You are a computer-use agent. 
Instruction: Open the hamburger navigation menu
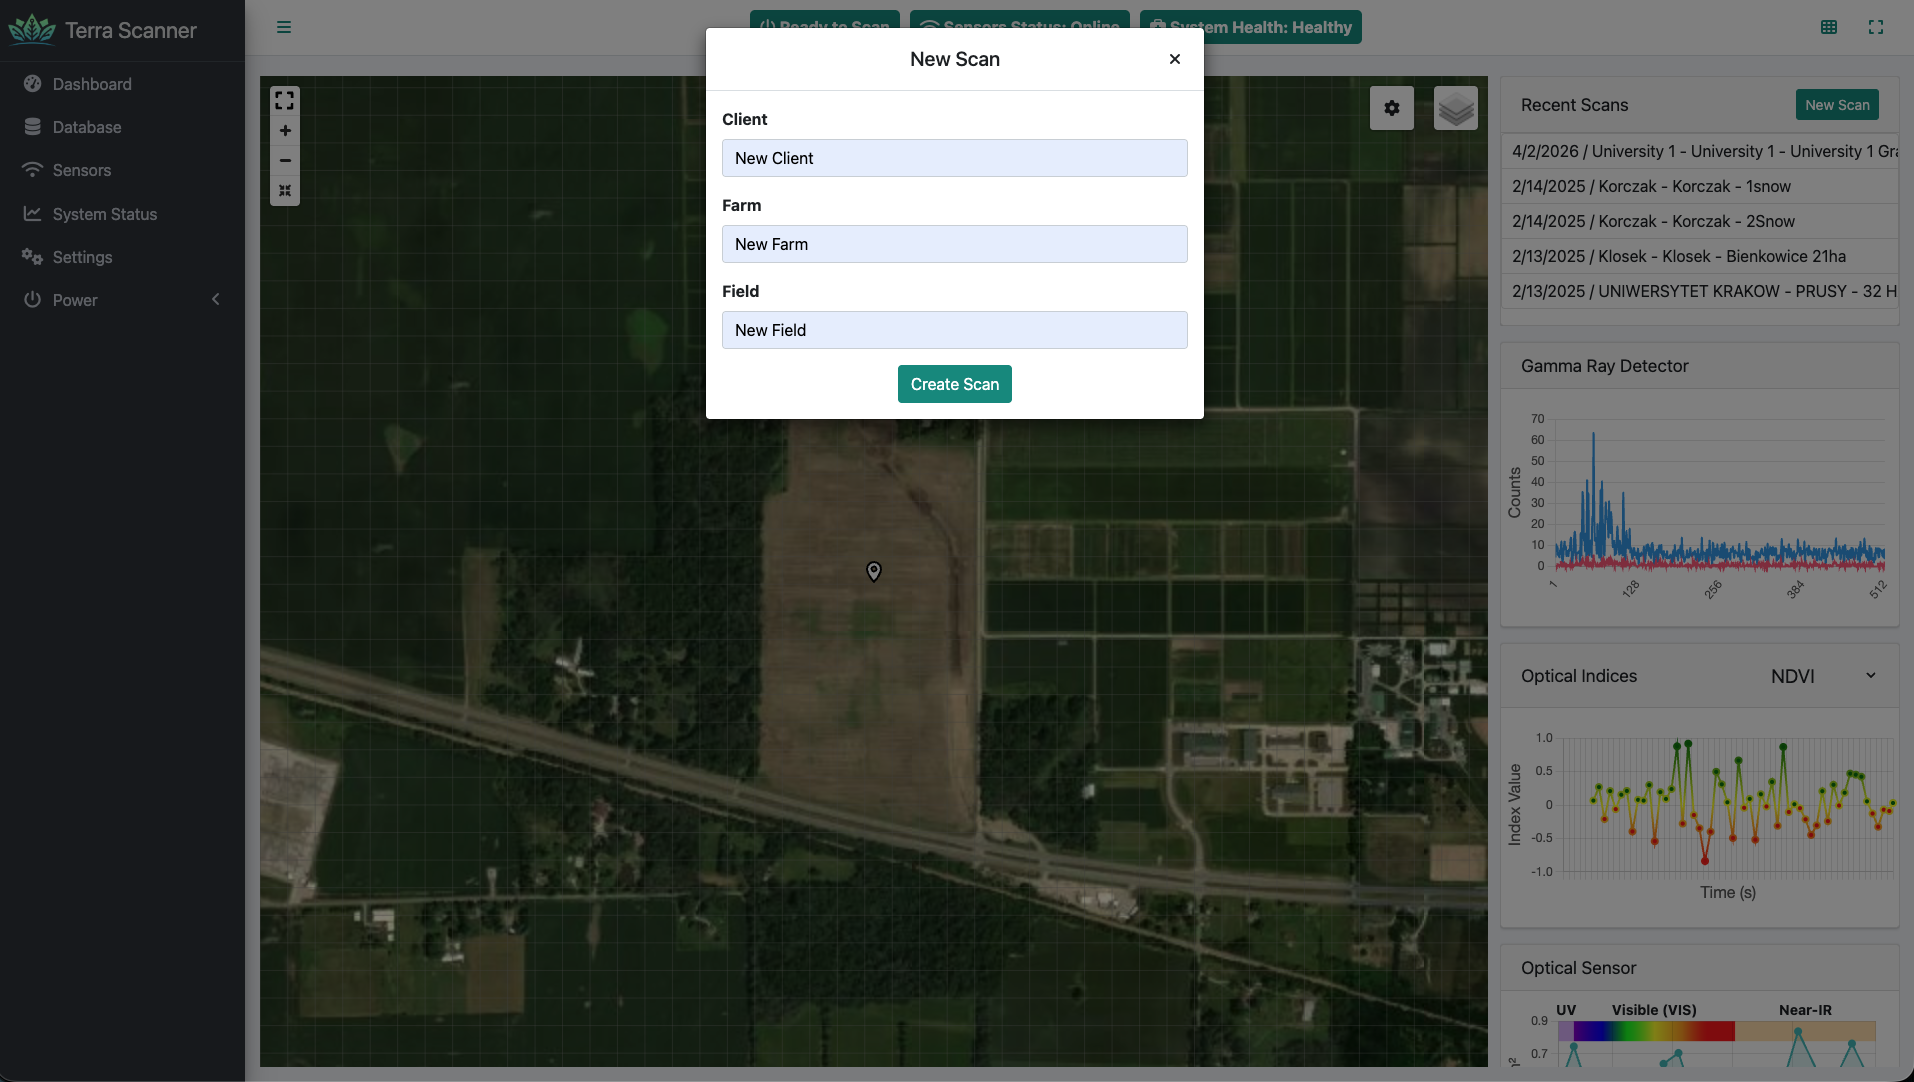tap(284, 27)
